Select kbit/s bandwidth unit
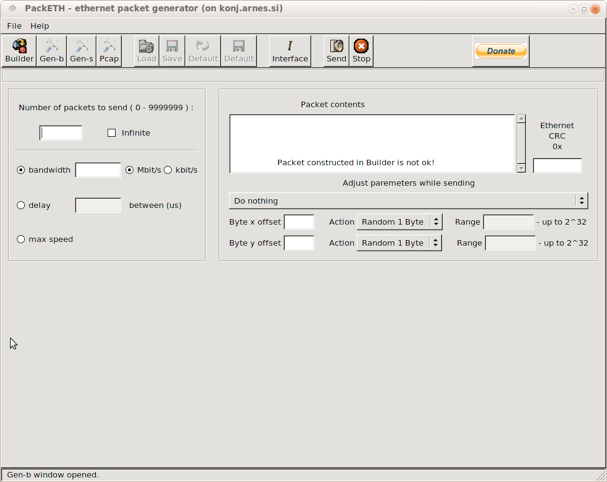Viewport: 607px width, 482px height. (x=168, y=170)
